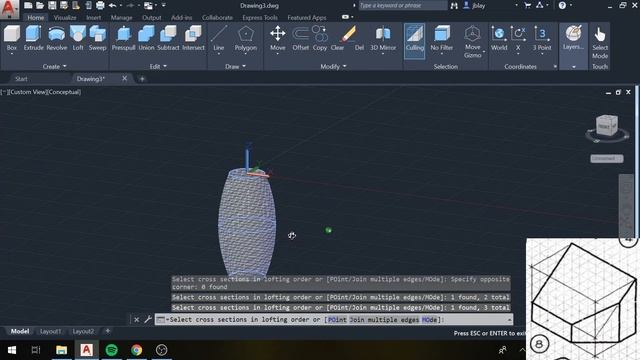The height and width of the screenshot is (360, 640).
Task: Open the No Filter dropdown arrow
Action: pyautogui.click(x=442, y=54)
